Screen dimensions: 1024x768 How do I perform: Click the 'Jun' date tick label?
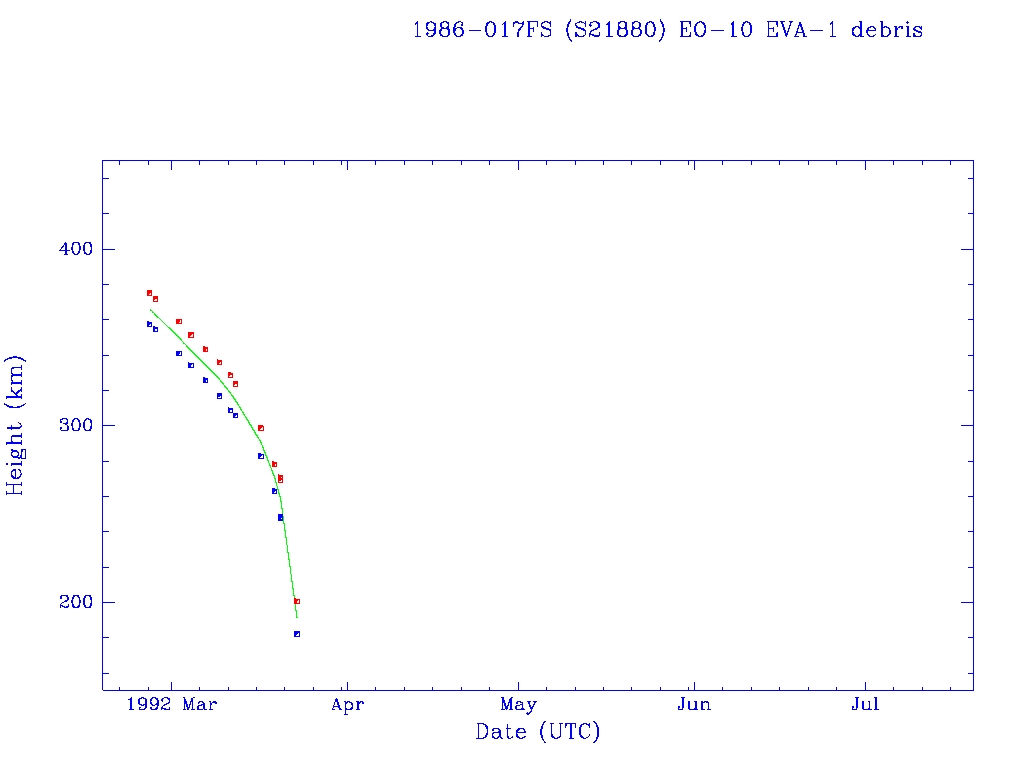693,705
